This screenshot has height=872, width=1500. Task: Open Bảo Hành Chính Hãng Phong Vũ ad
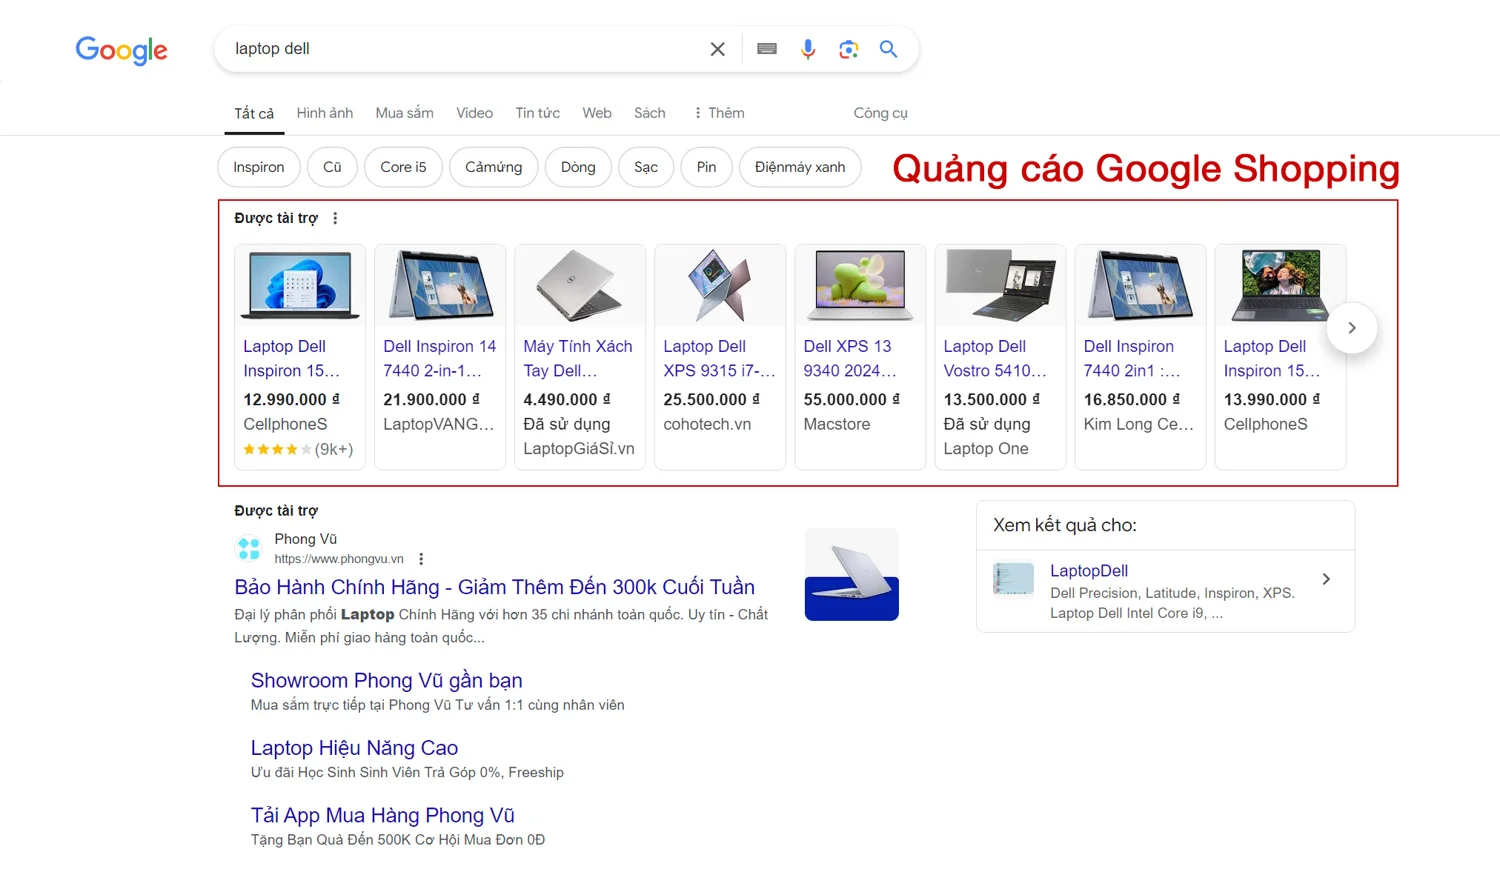click(x=495, y=587)
